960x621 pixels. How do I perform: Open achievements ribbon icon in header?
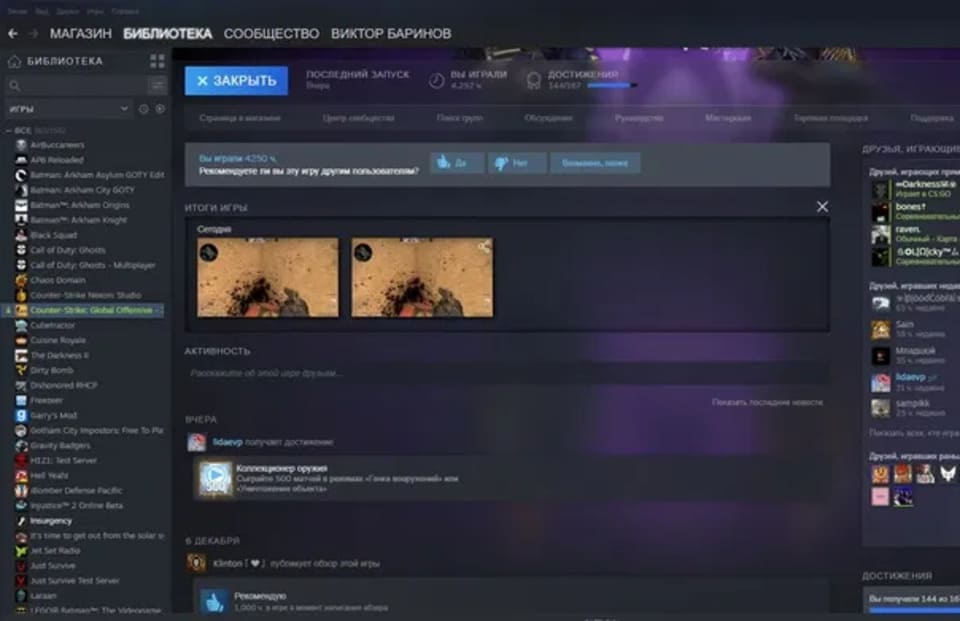pyautogui.click(x=534, y=80)
